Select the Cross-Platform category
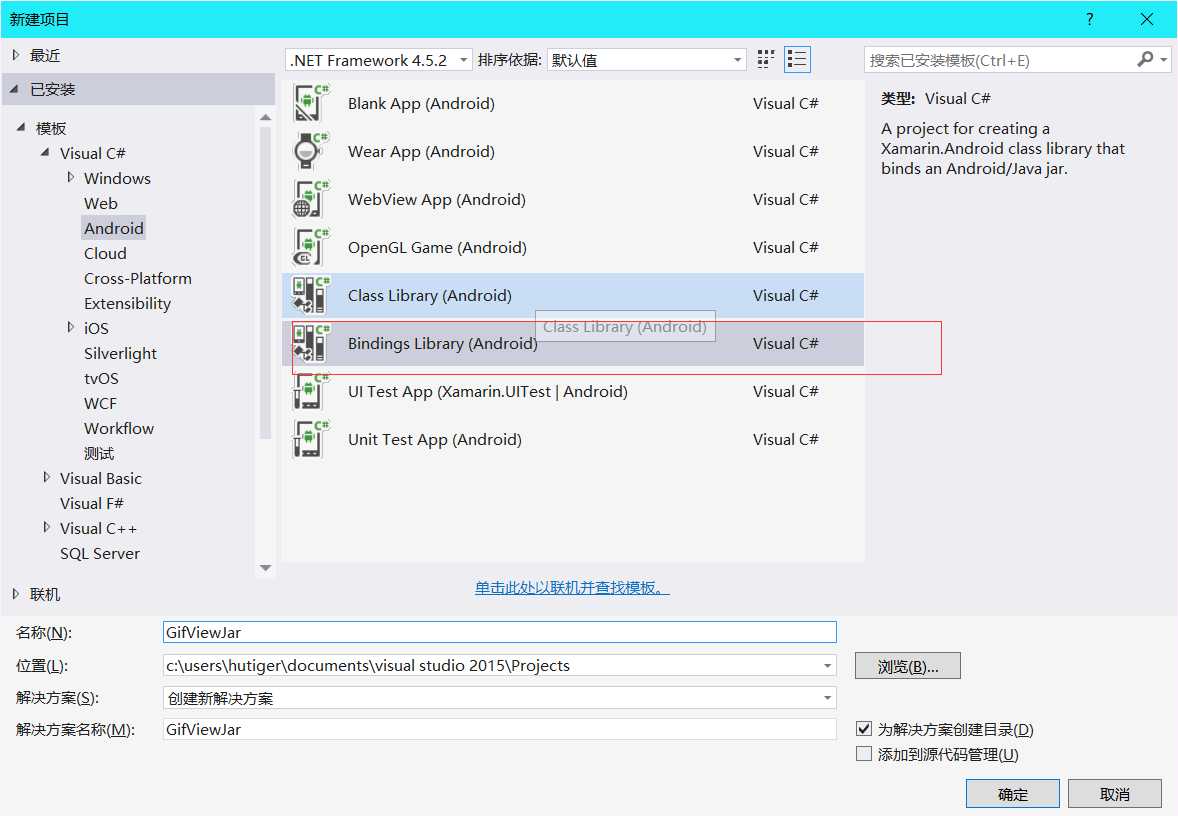Image resolution: width=1178 pixels, height=816 pixels. click(x=137, y=278)
